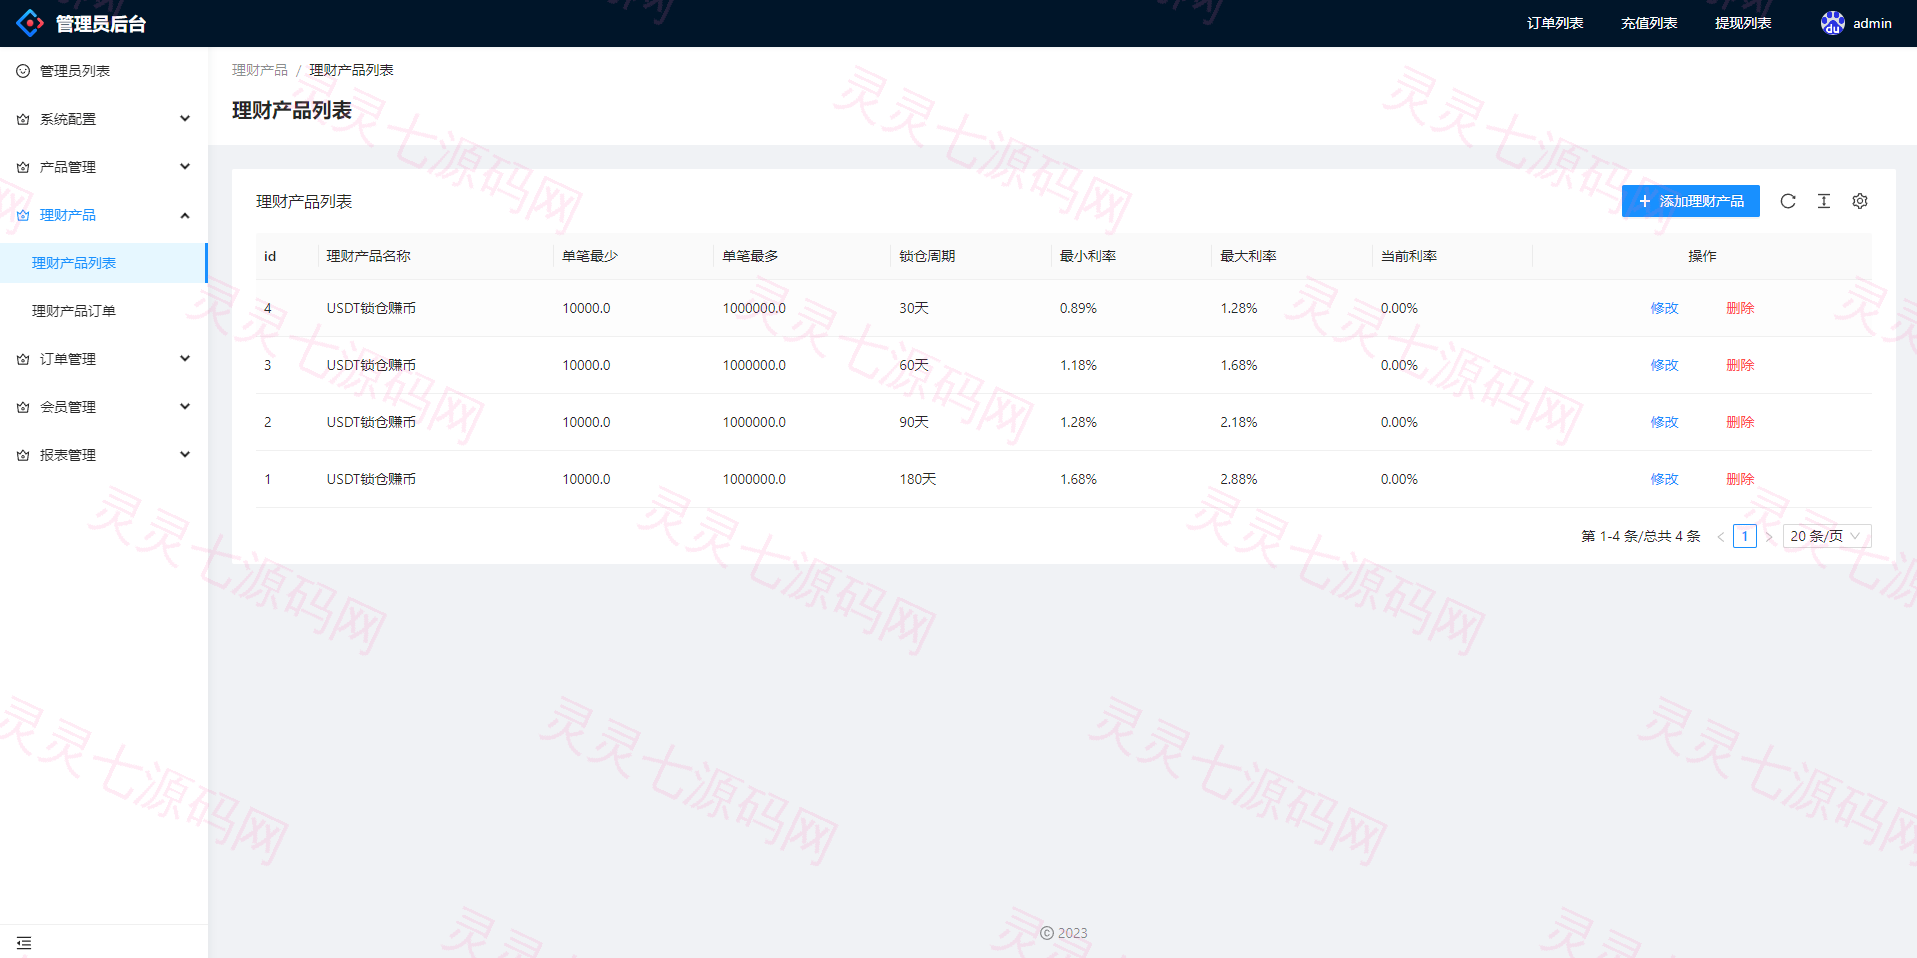Click 删除 for the 30天 product row
This screenshot has width=1917, height=958.
(x=1740, y=308)
